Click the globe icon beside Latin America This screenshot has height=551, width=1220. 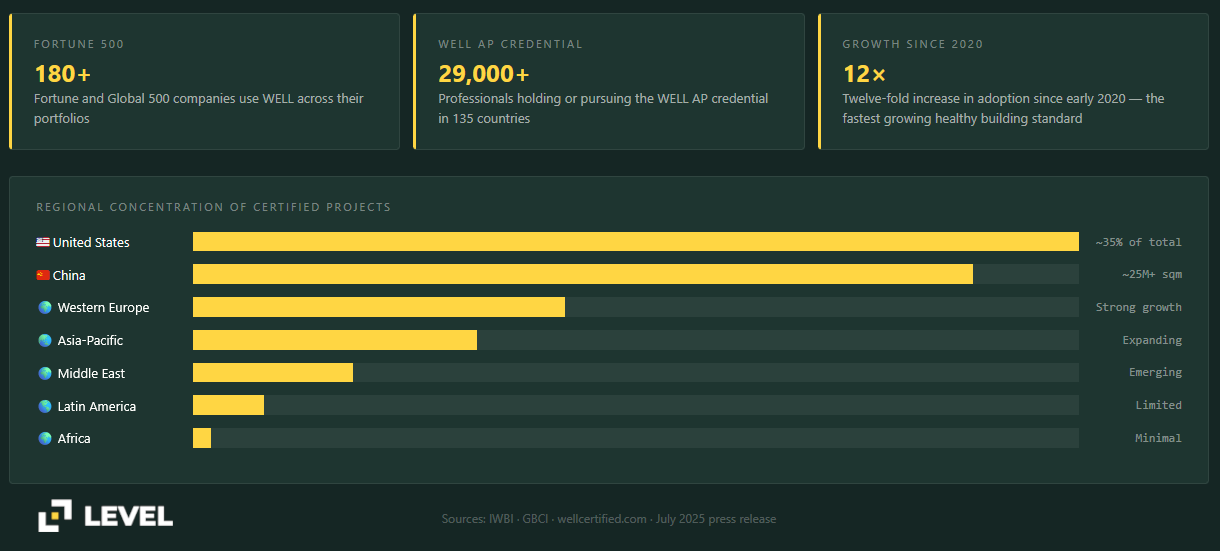click(45, 406)
